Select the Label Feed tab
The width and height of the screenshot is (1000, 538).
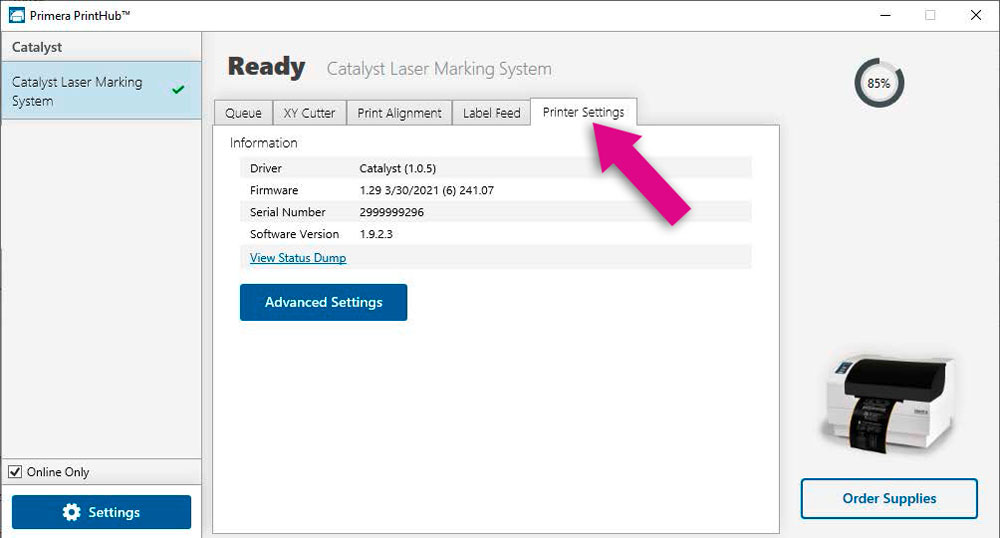click(x=491, y=113)
